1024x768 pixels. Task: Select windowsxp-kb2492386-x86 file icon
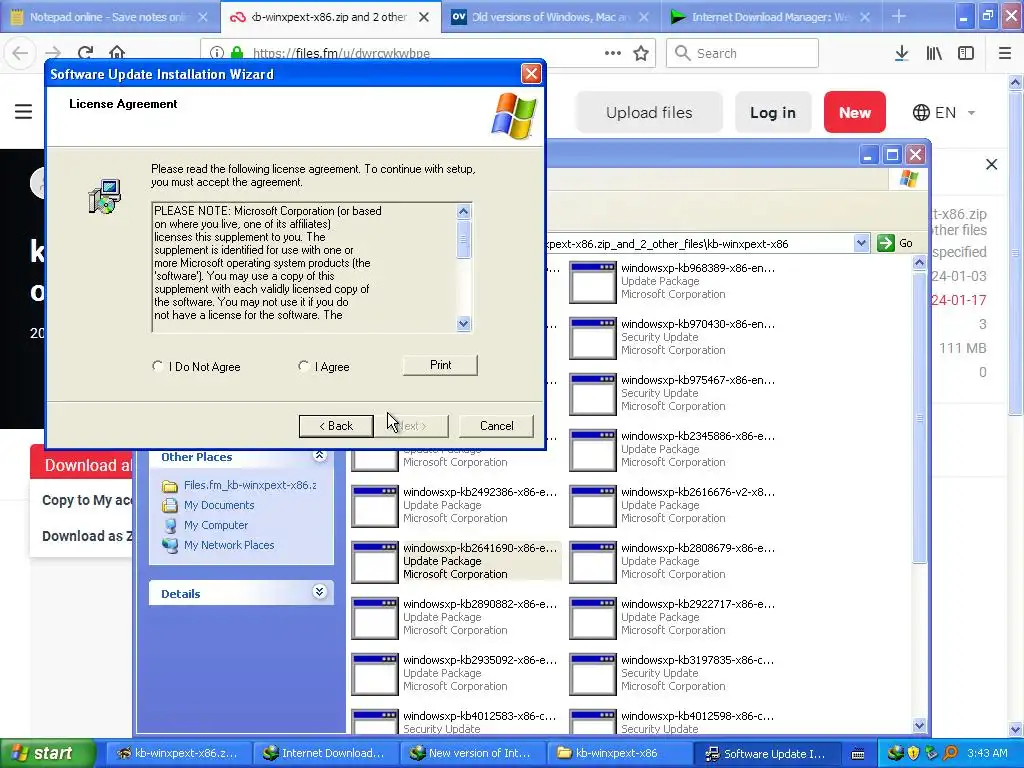[374, 506]
